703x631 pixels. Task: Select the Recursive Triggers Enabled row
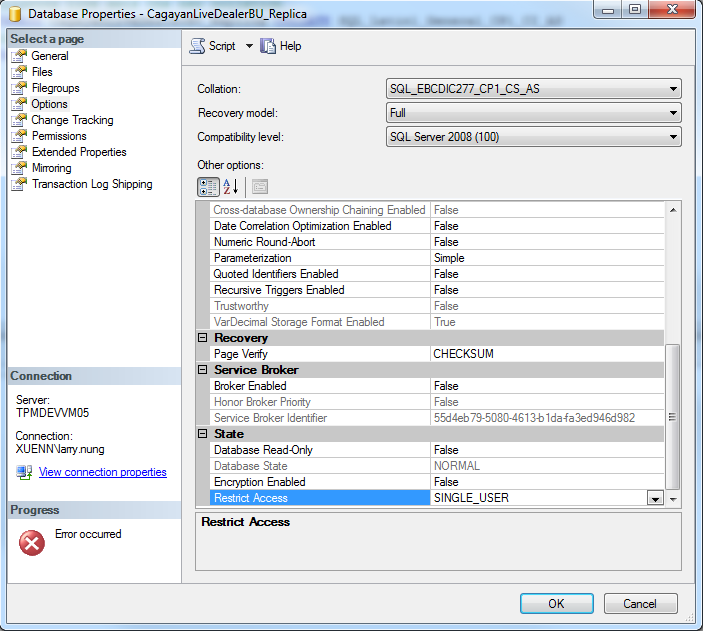[437, 290]
